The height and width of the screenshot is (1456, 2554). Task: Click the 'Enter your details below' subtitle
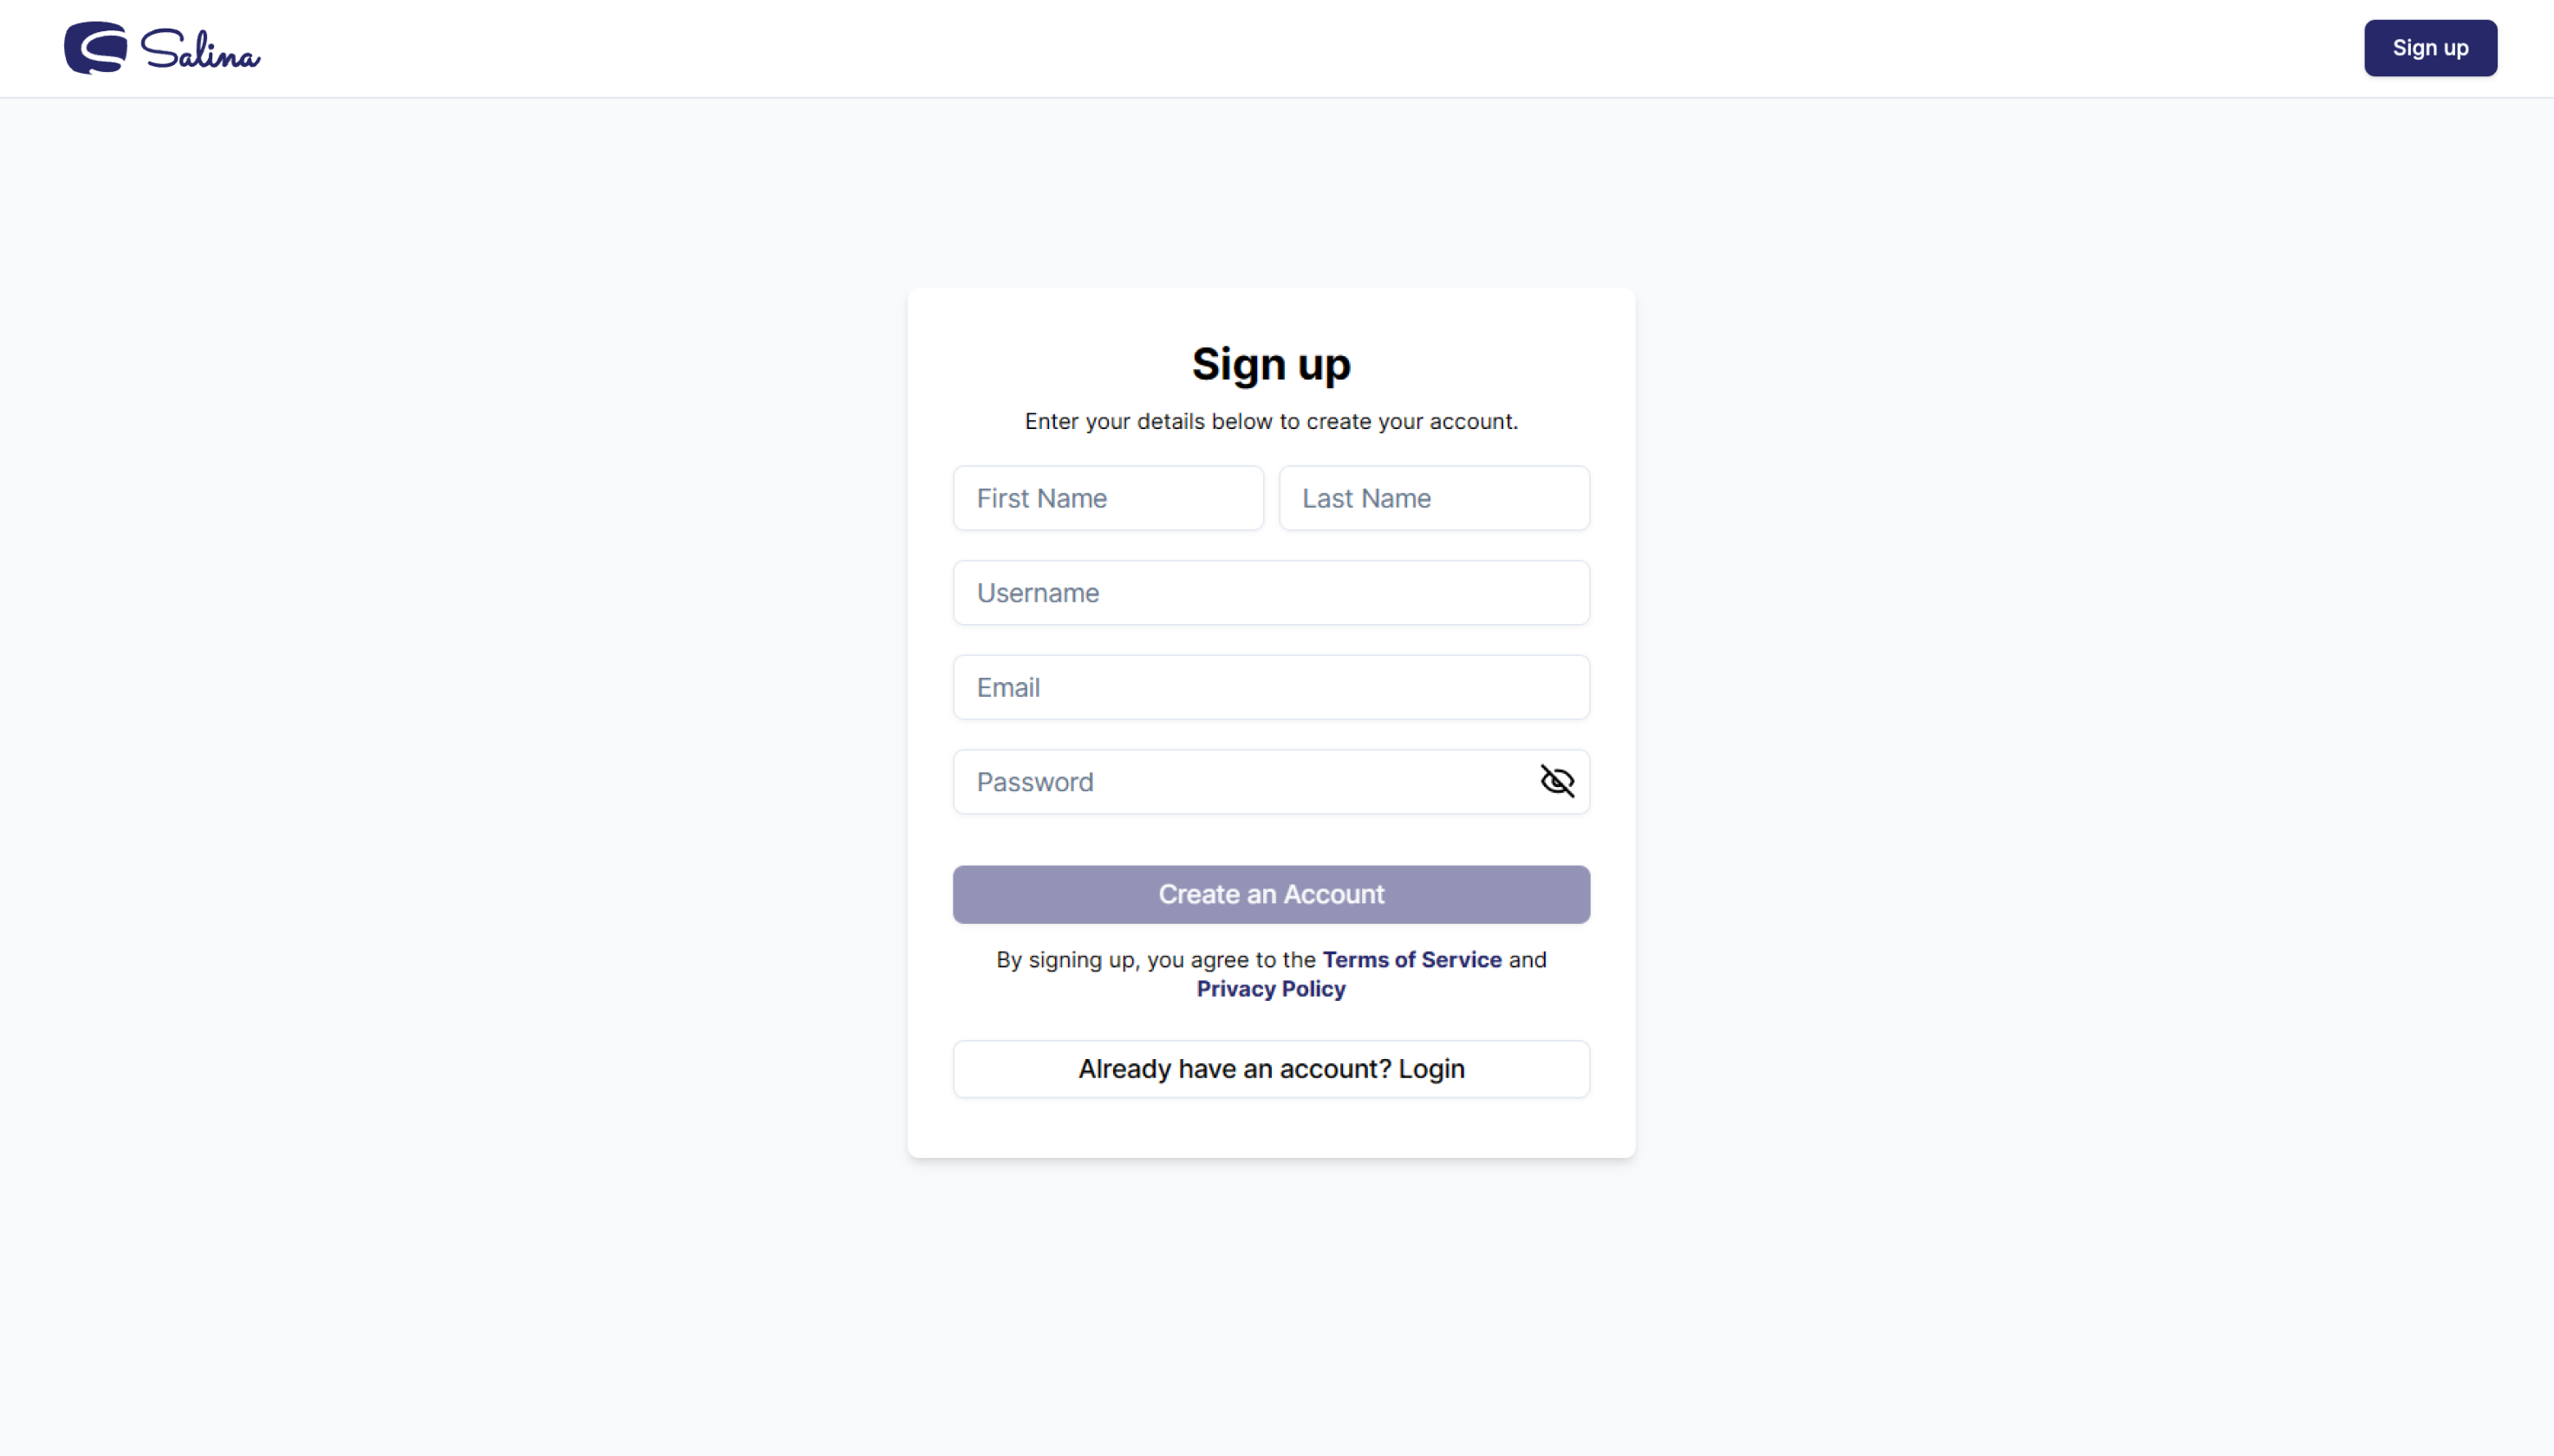point(1271,421)
